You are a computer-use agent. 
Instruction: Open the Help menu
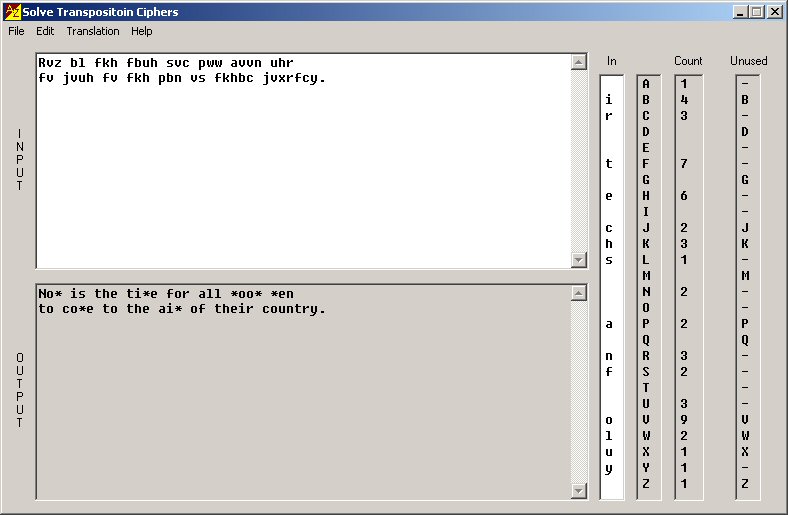tap(142, 31)
